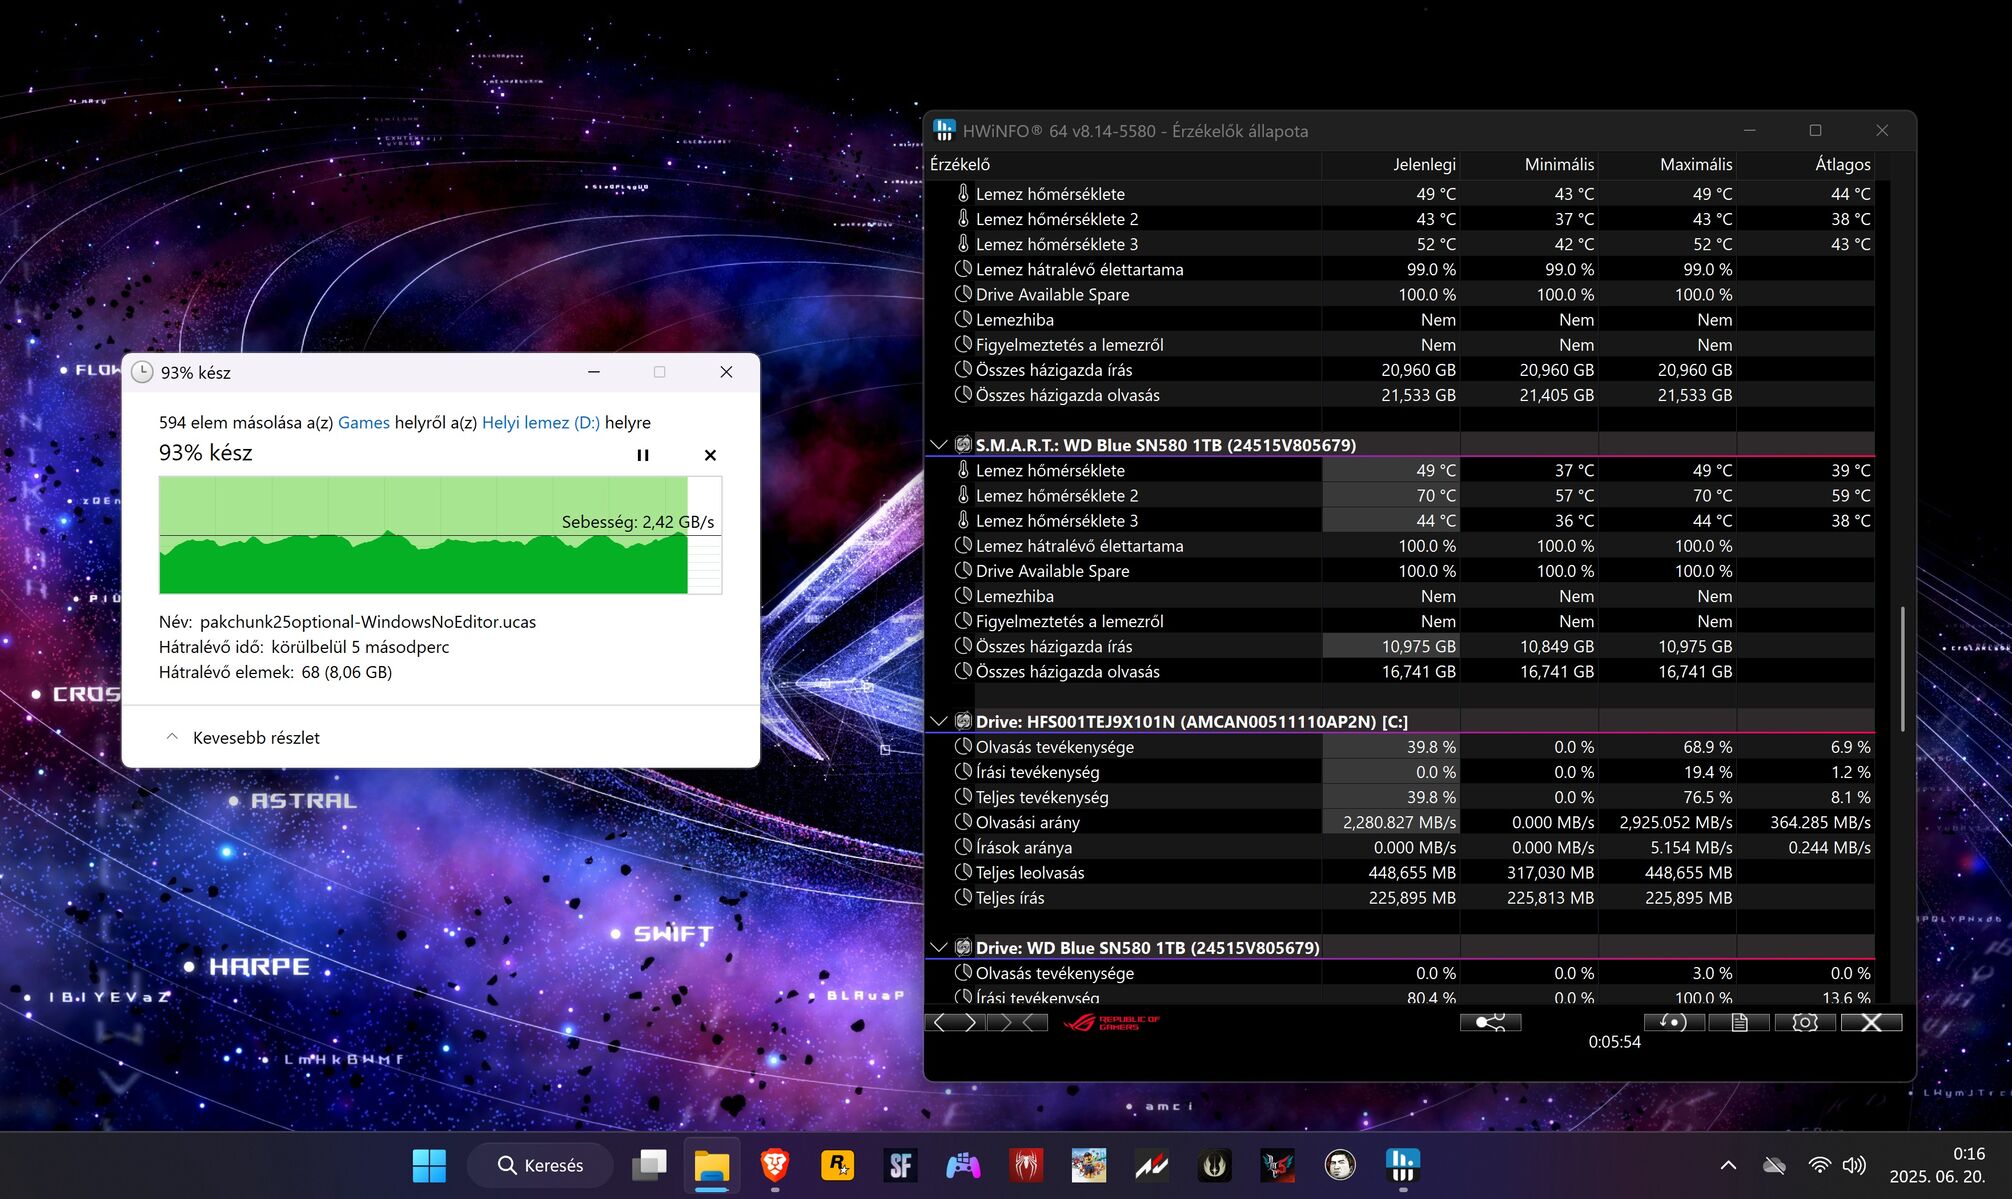Click the HWiNFO title bar app icon
The image size is (2012, 1199).
pos(944,130)
